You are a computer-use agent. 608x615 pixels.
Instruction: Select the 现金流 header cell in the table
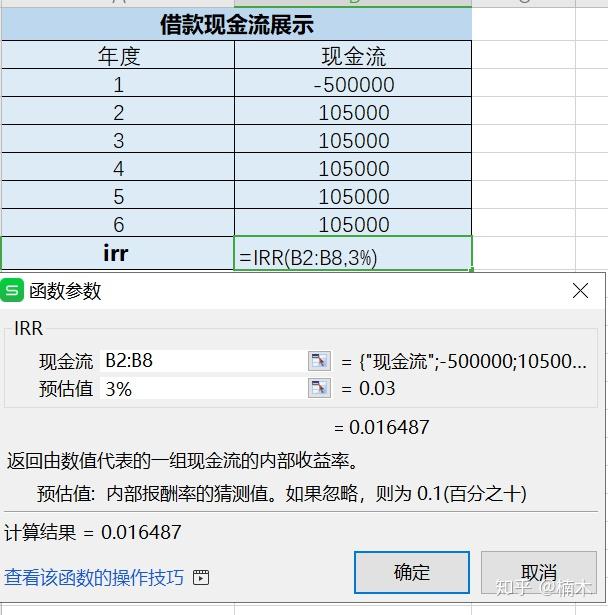tap(353, 55)
